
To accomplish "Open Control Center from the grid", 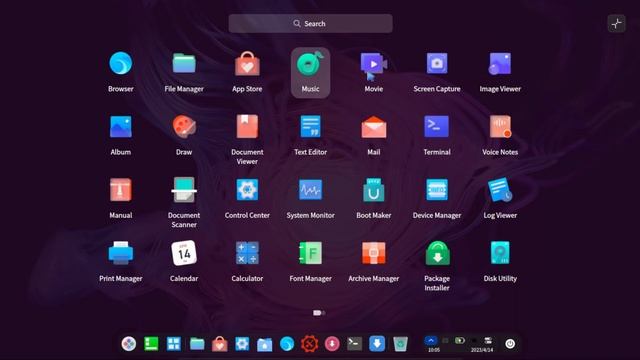I will pyautogui.click(x=247, y=190).
